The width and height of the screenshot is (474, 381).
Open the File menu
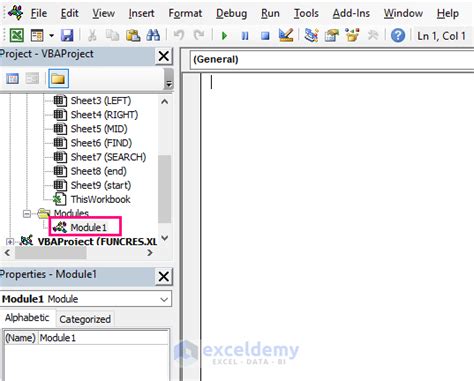pos(39,13)
